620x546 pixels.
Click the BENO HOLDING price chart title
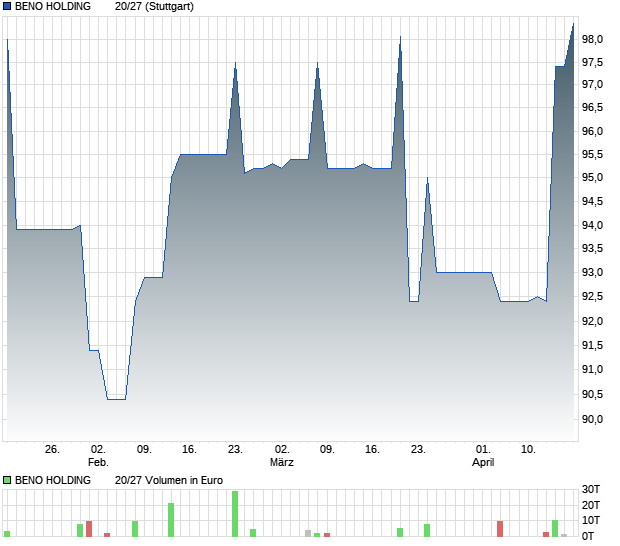point(52,6)
